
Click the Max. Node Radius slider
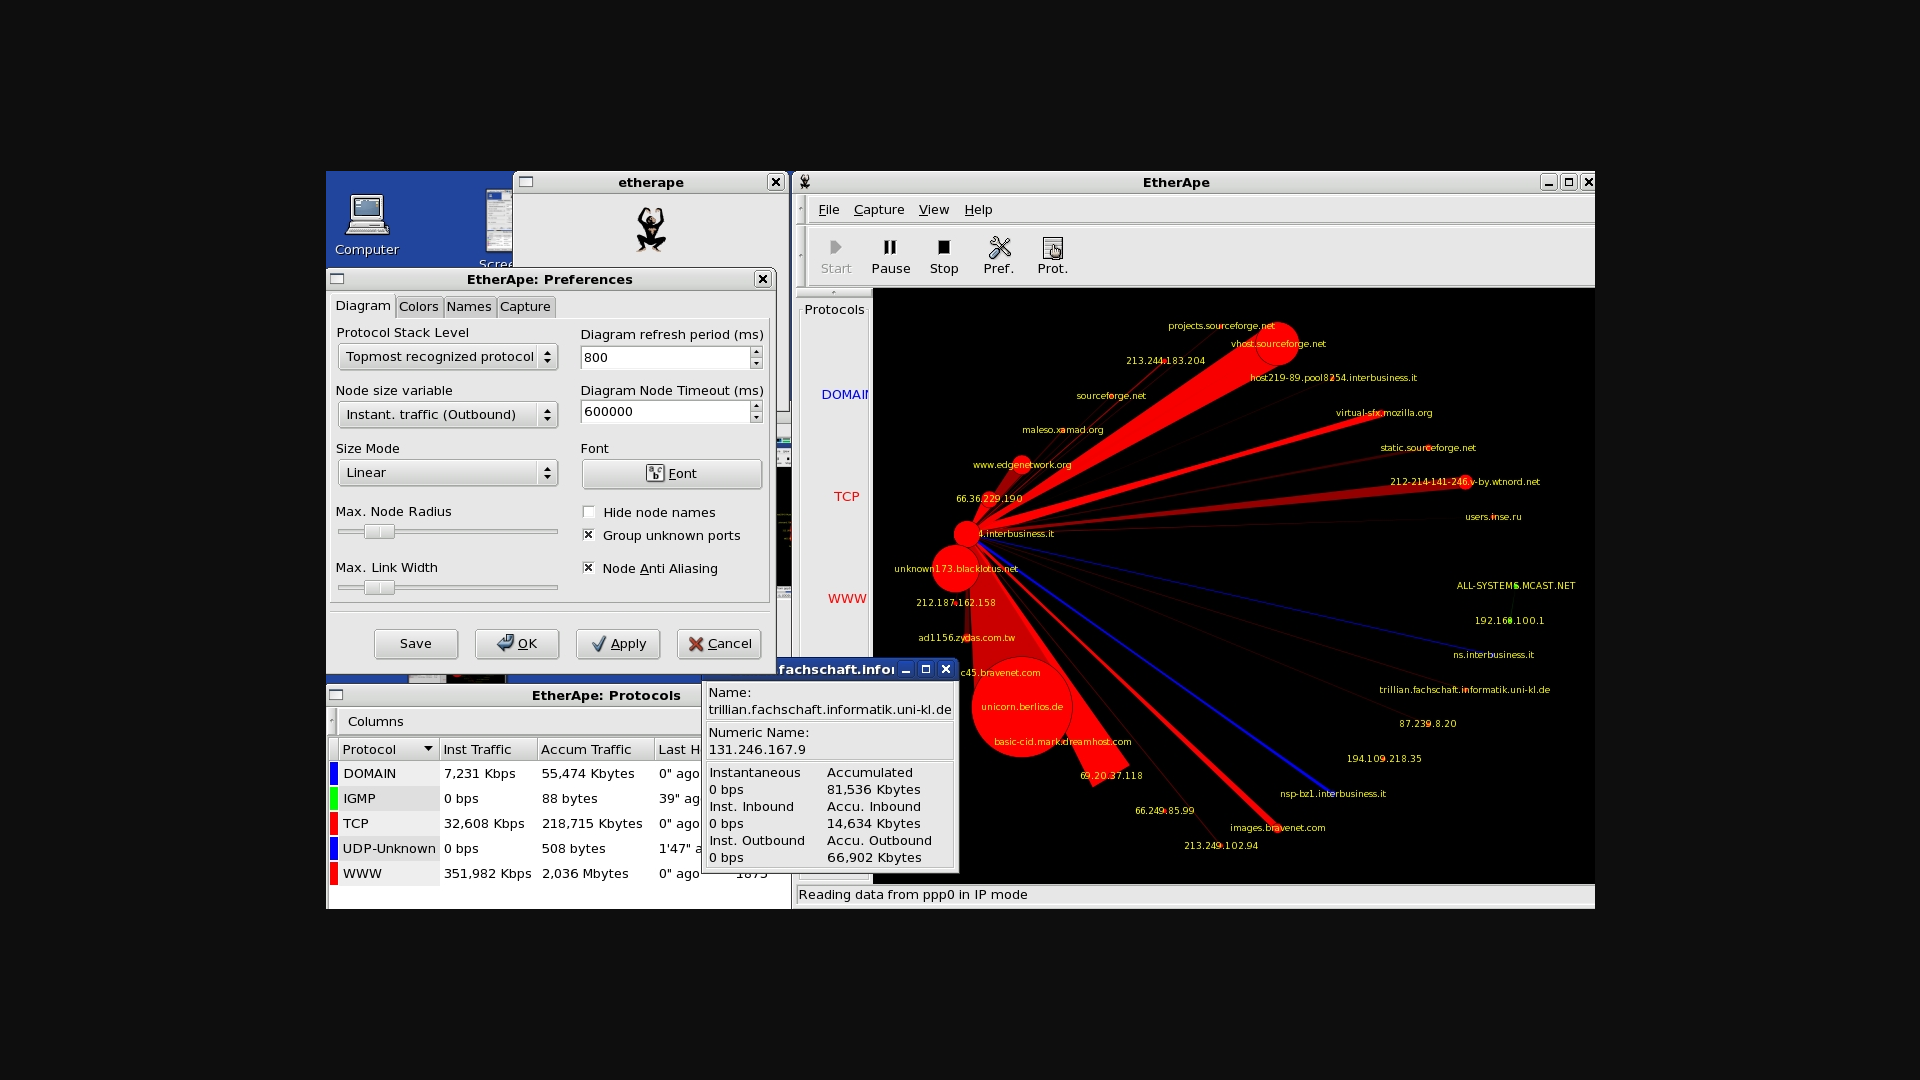pyautogui.click(x=379, y=532)
